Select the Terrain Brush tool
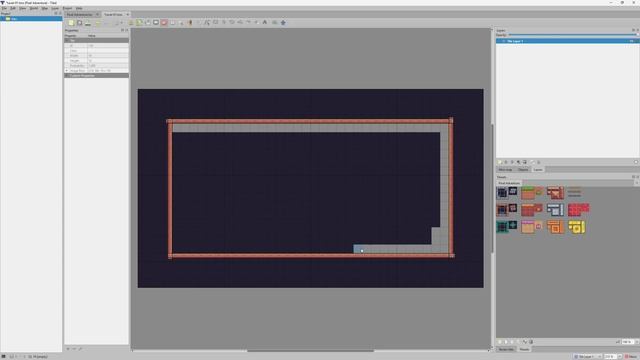The height and width of the screenshot is (360, 640). [x=139, y=22]
